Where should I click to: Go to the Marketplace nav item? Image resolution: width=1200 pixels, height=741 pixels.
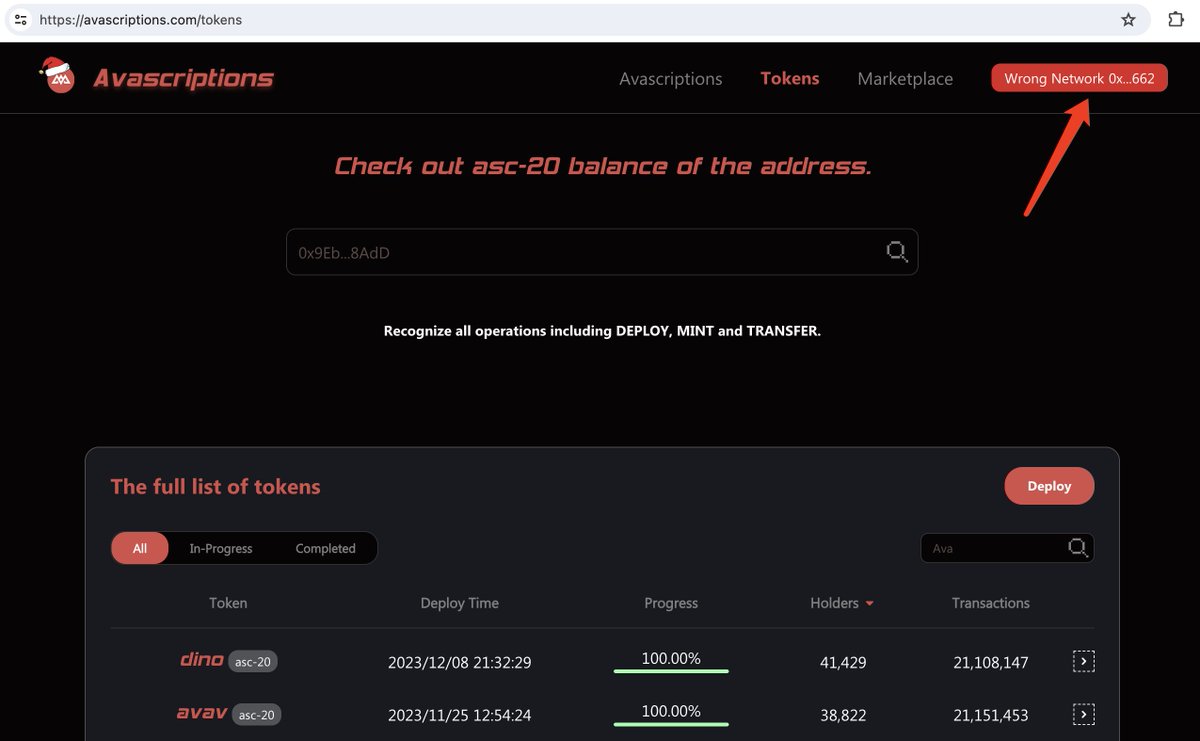point(905,78)
